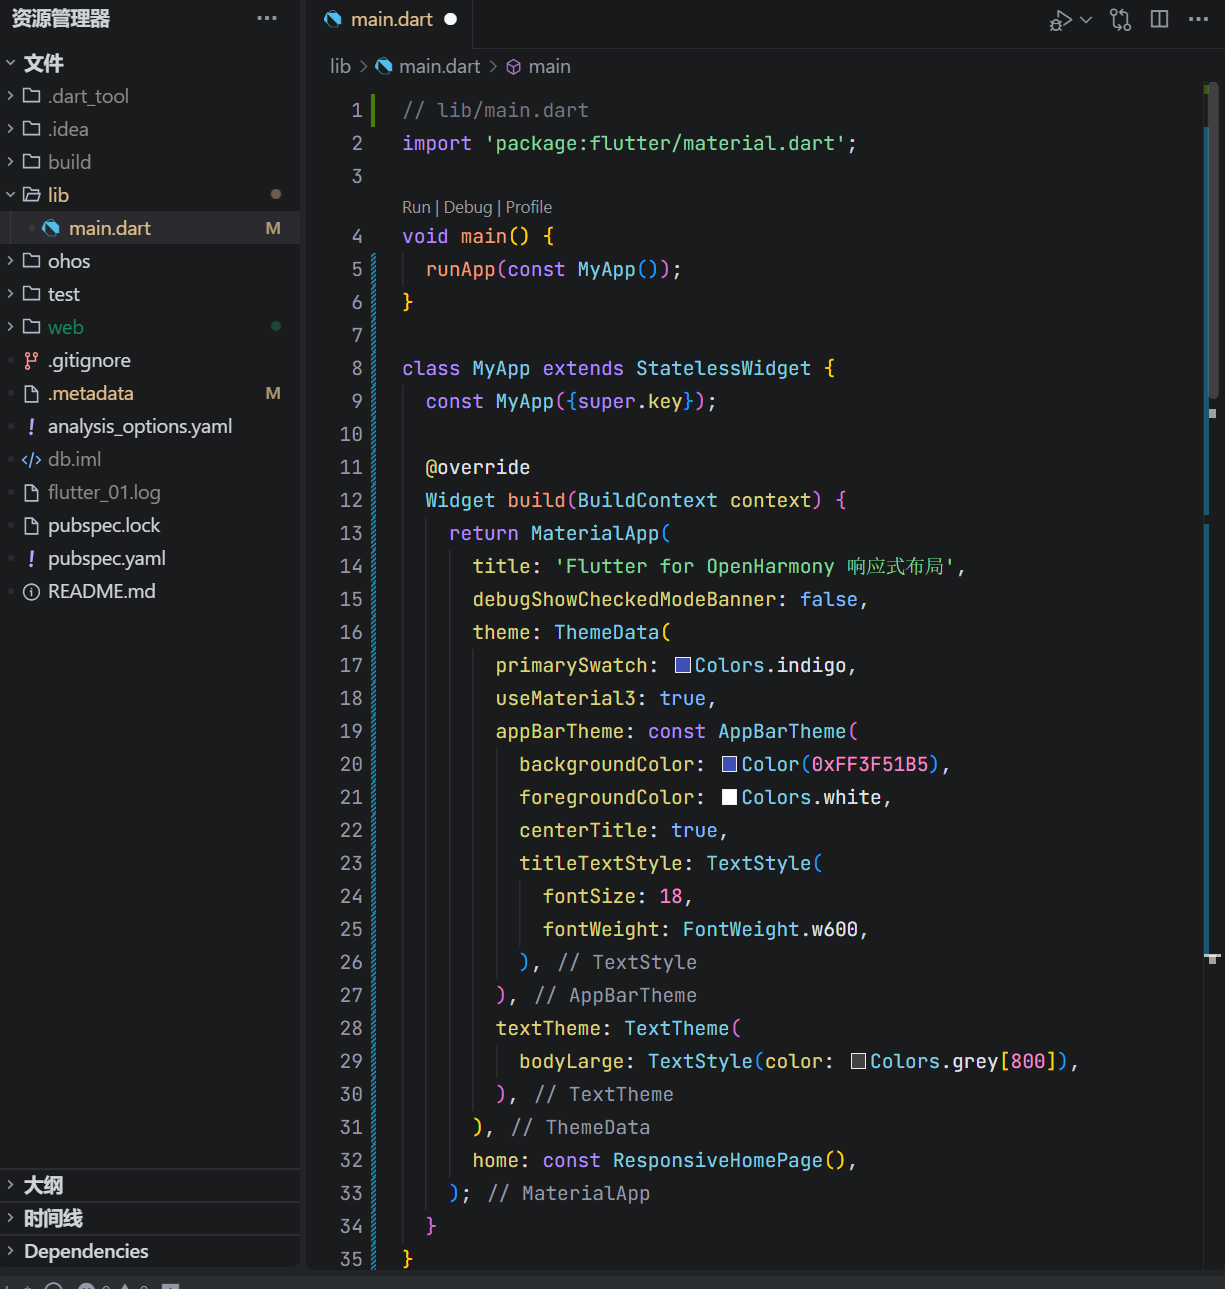Screen dimensions: 1225x1289
Task: Expand the 时间线 timeline panel
Action: click(150, 1218)
